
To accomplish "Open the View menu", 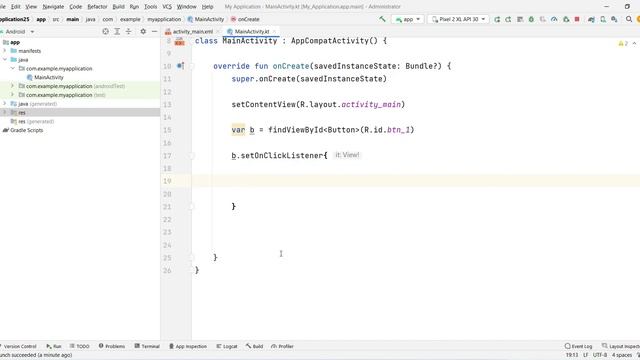I will click(x=31, y=7).
